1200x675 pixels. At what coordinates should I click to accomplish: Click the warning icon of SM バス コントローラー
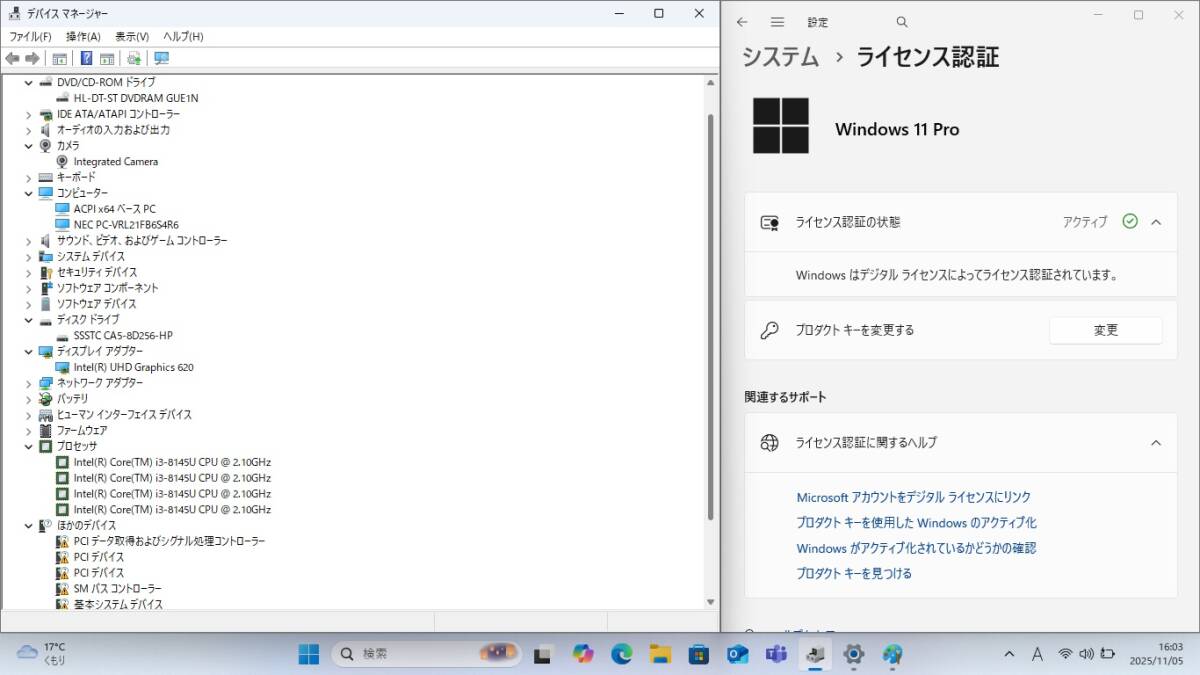62,589
